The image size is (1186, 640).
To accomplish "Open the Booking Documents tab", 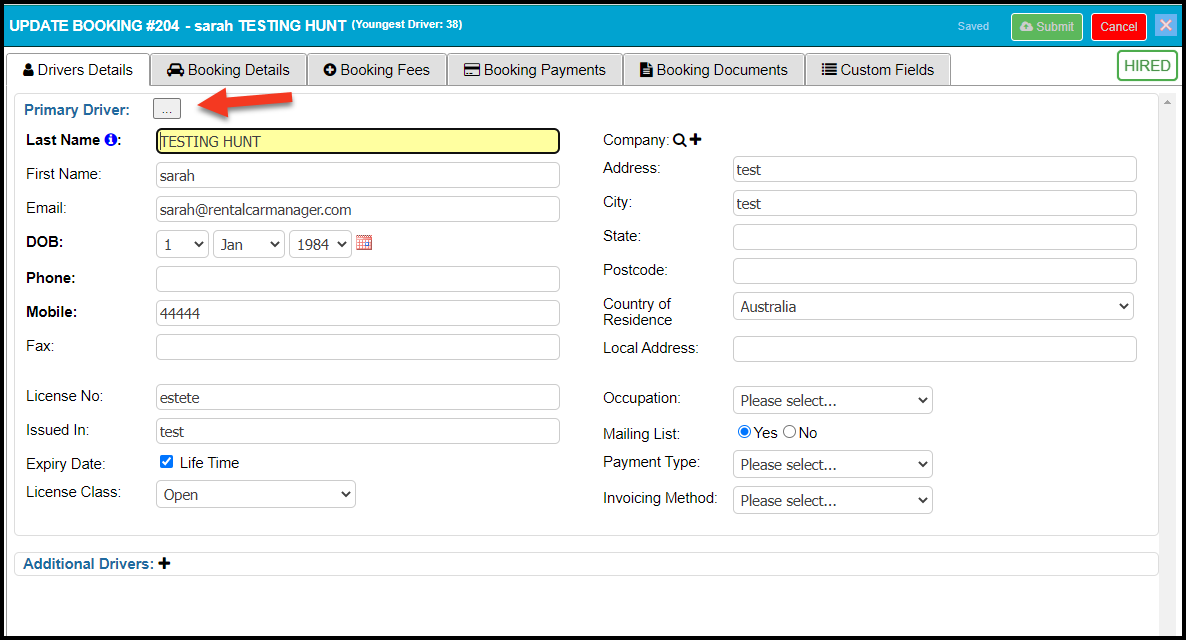I will point(713,70).
